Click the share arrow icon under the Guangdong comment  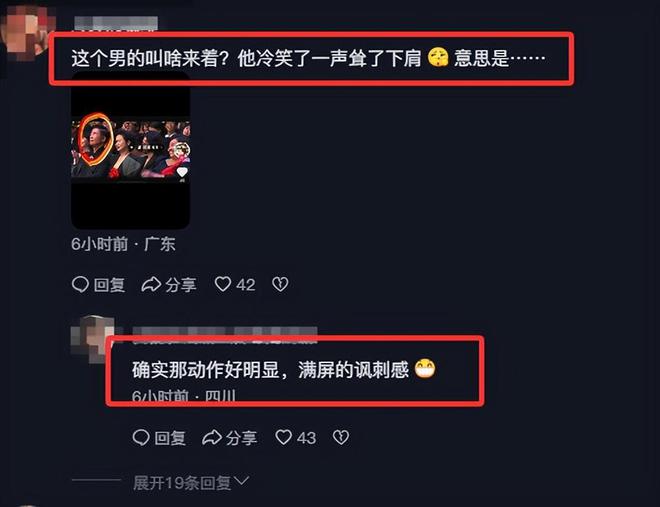pos(151,284)
